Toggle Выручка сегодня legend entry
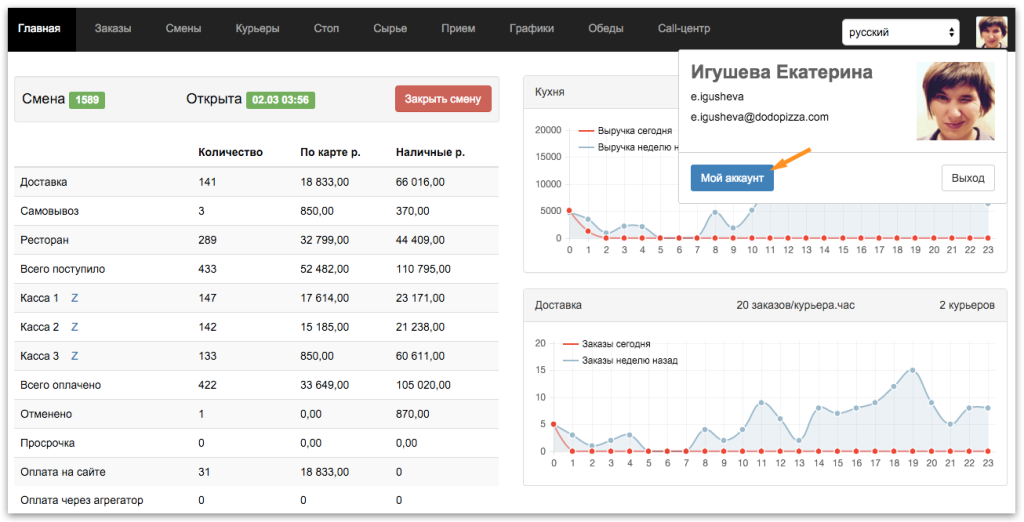The height and width of the screenshot is (522, 1024). coord(625,131)
